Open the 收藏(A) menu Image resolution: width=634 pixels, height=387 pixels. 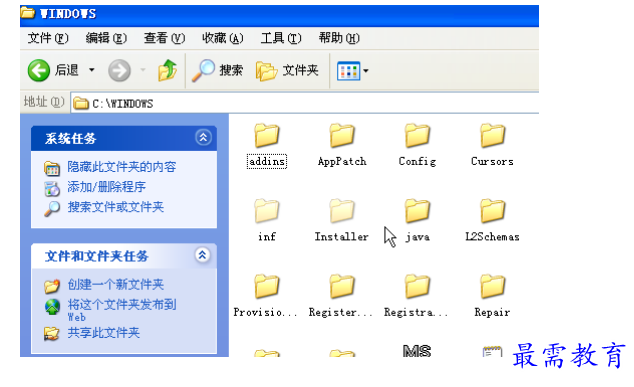pyautogui.click(x=223, y=38)
